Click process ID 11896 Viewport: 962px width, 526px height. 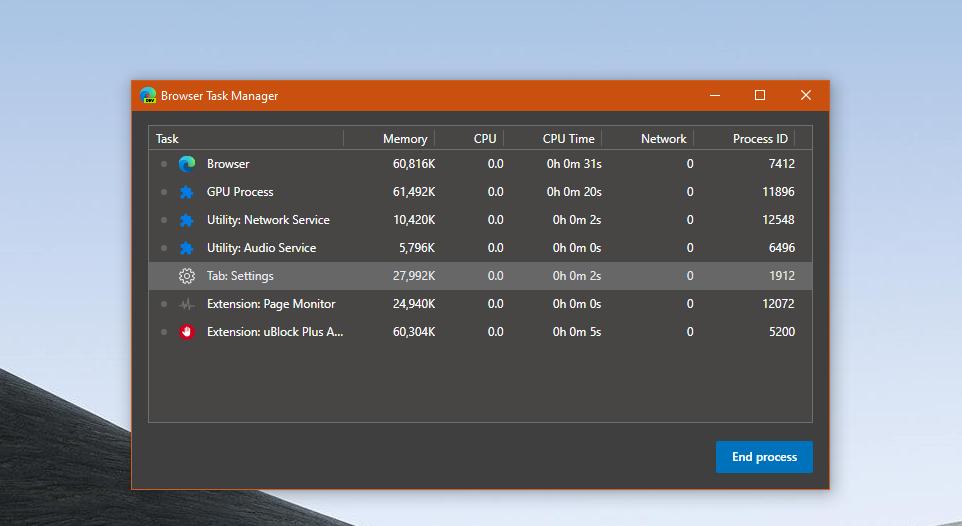click(779, 192)
